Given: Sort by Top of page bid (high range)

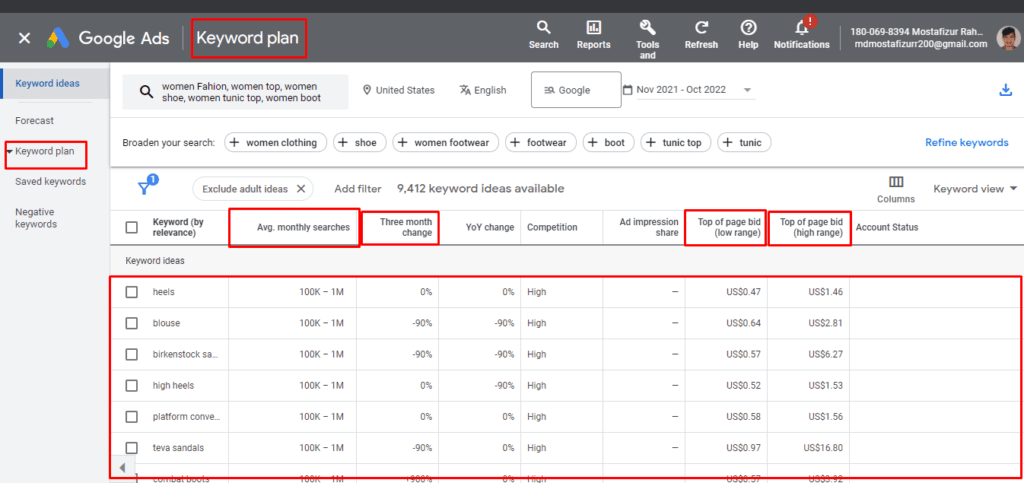Looking at the screenshot, I should coord(811,227).
